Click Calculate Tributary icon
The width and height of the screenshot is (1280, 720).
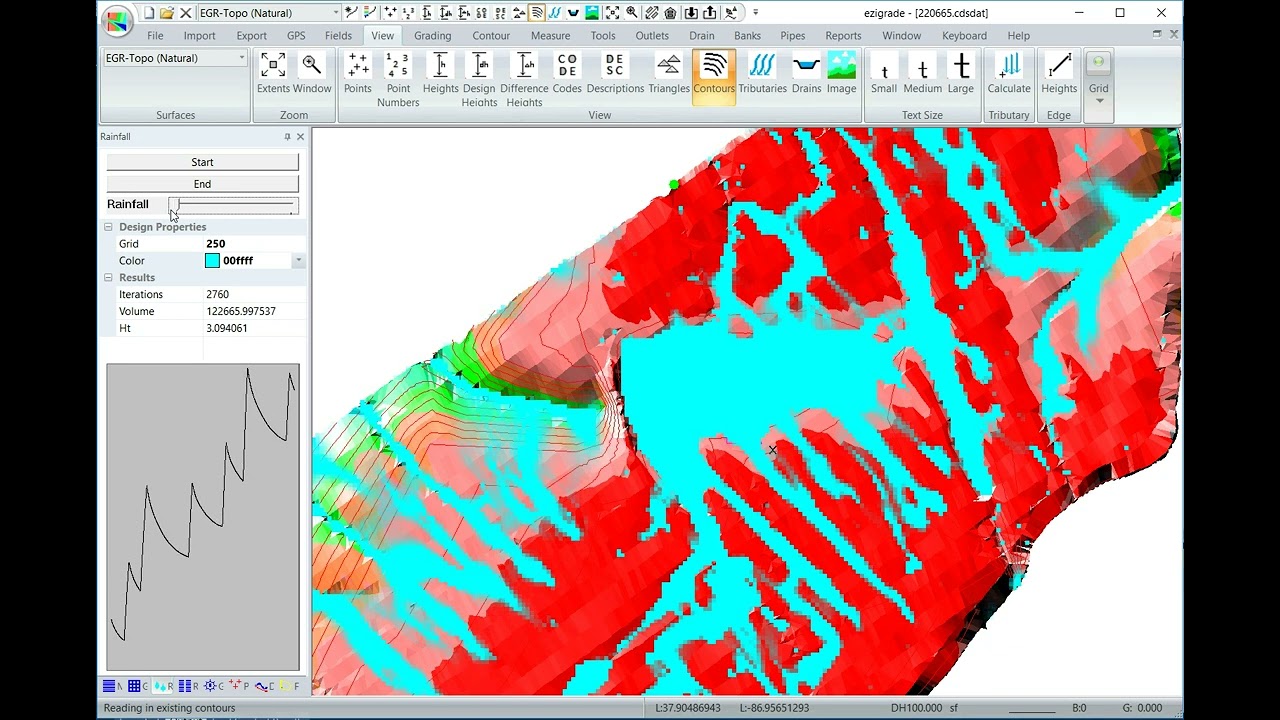click(x=1009, y=73)
